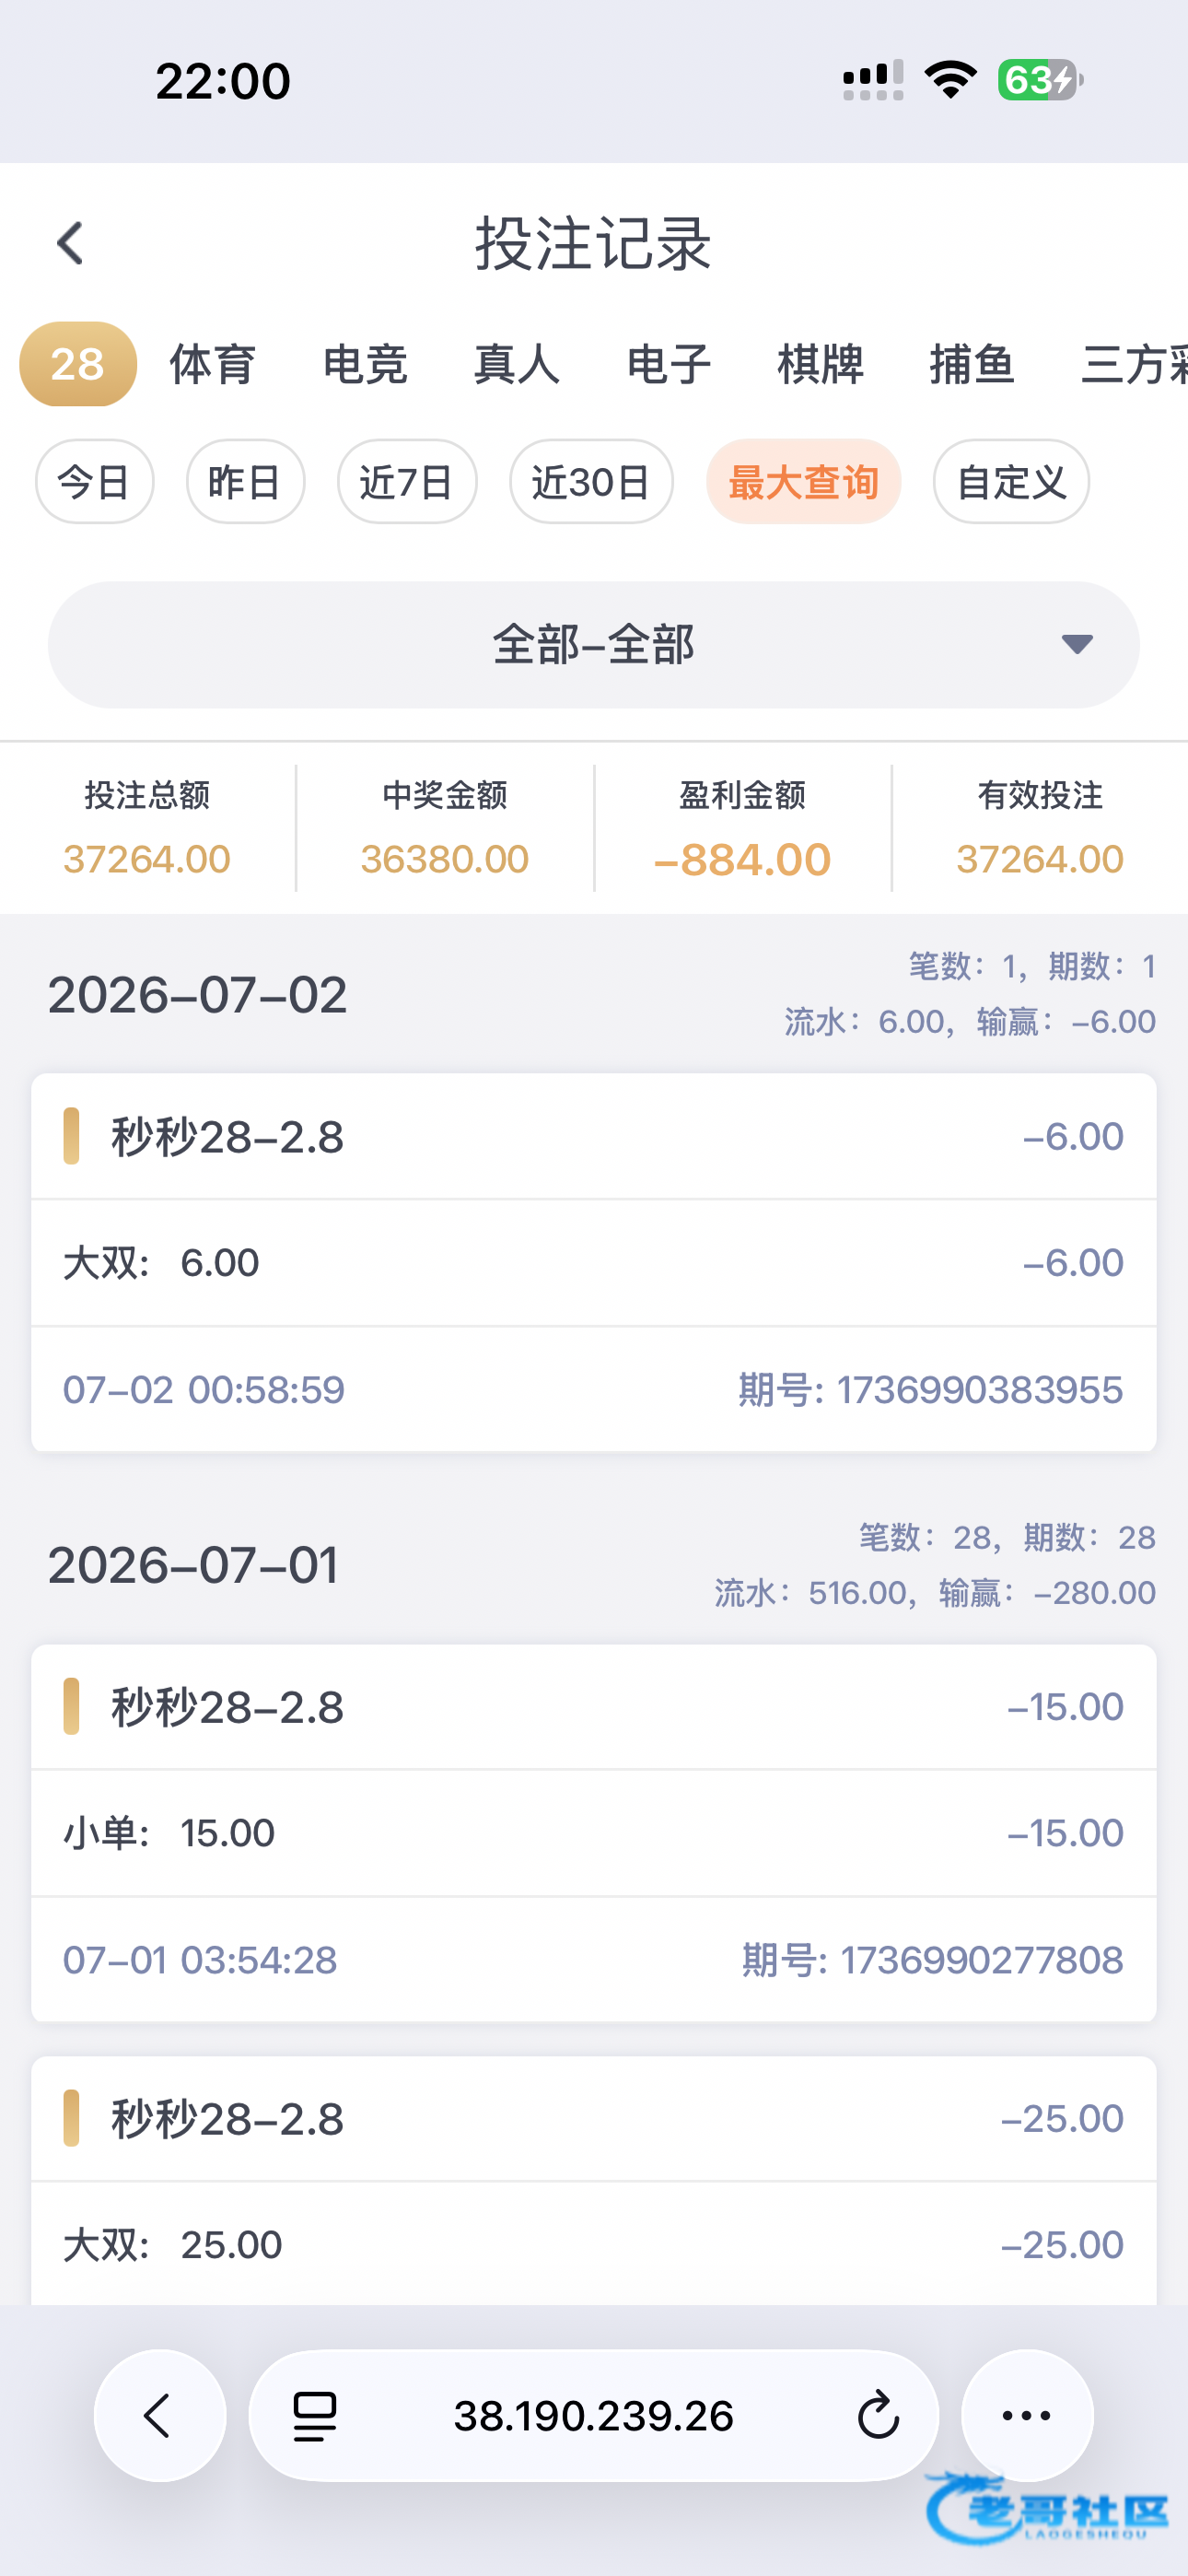Choose the 近30日 date range
This screenshot has width=1188, height=2576.
(591, 482)
